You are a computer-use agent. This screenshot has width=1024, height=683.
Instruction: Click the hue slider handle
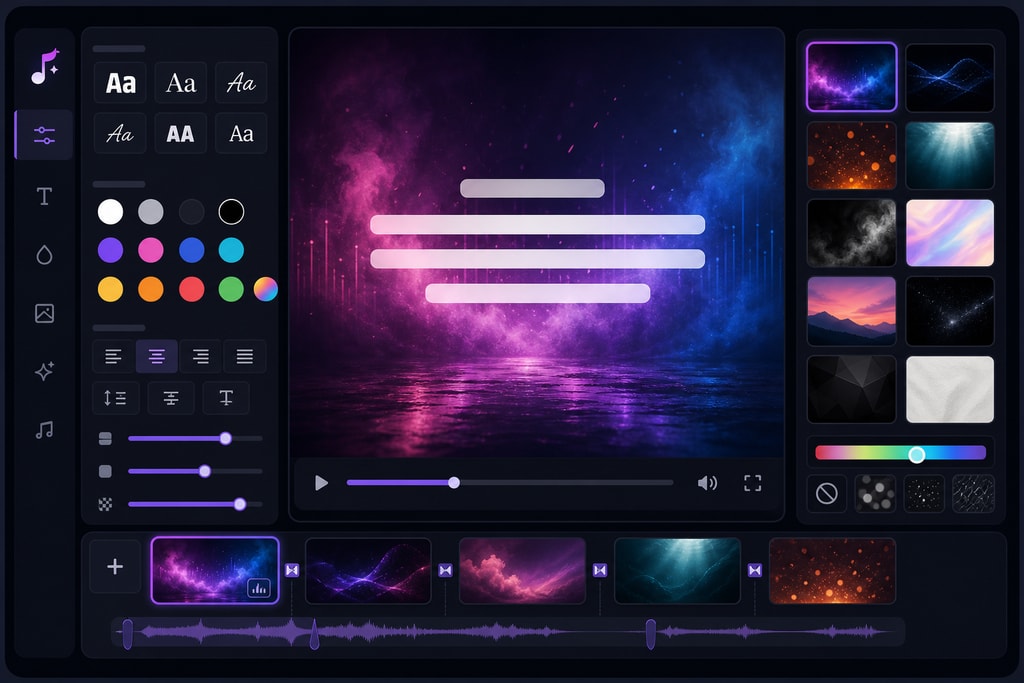click(917, 454)
